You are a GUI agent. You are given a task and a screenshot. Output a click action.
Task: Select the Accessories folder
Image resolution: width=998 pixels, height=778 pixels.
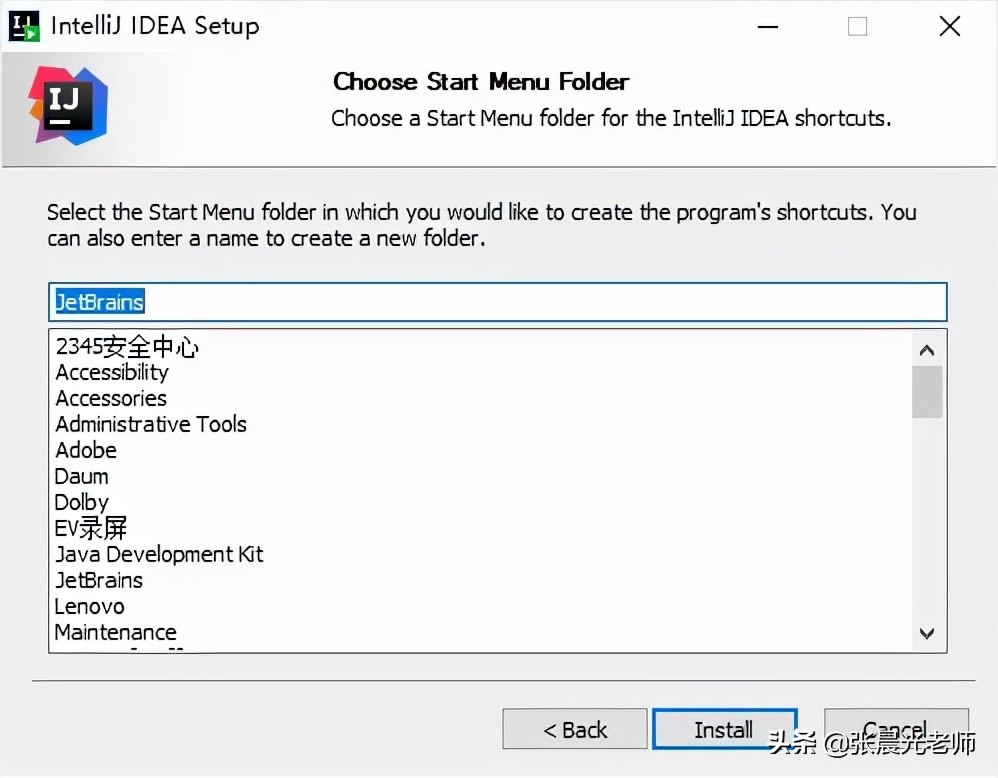111,398
